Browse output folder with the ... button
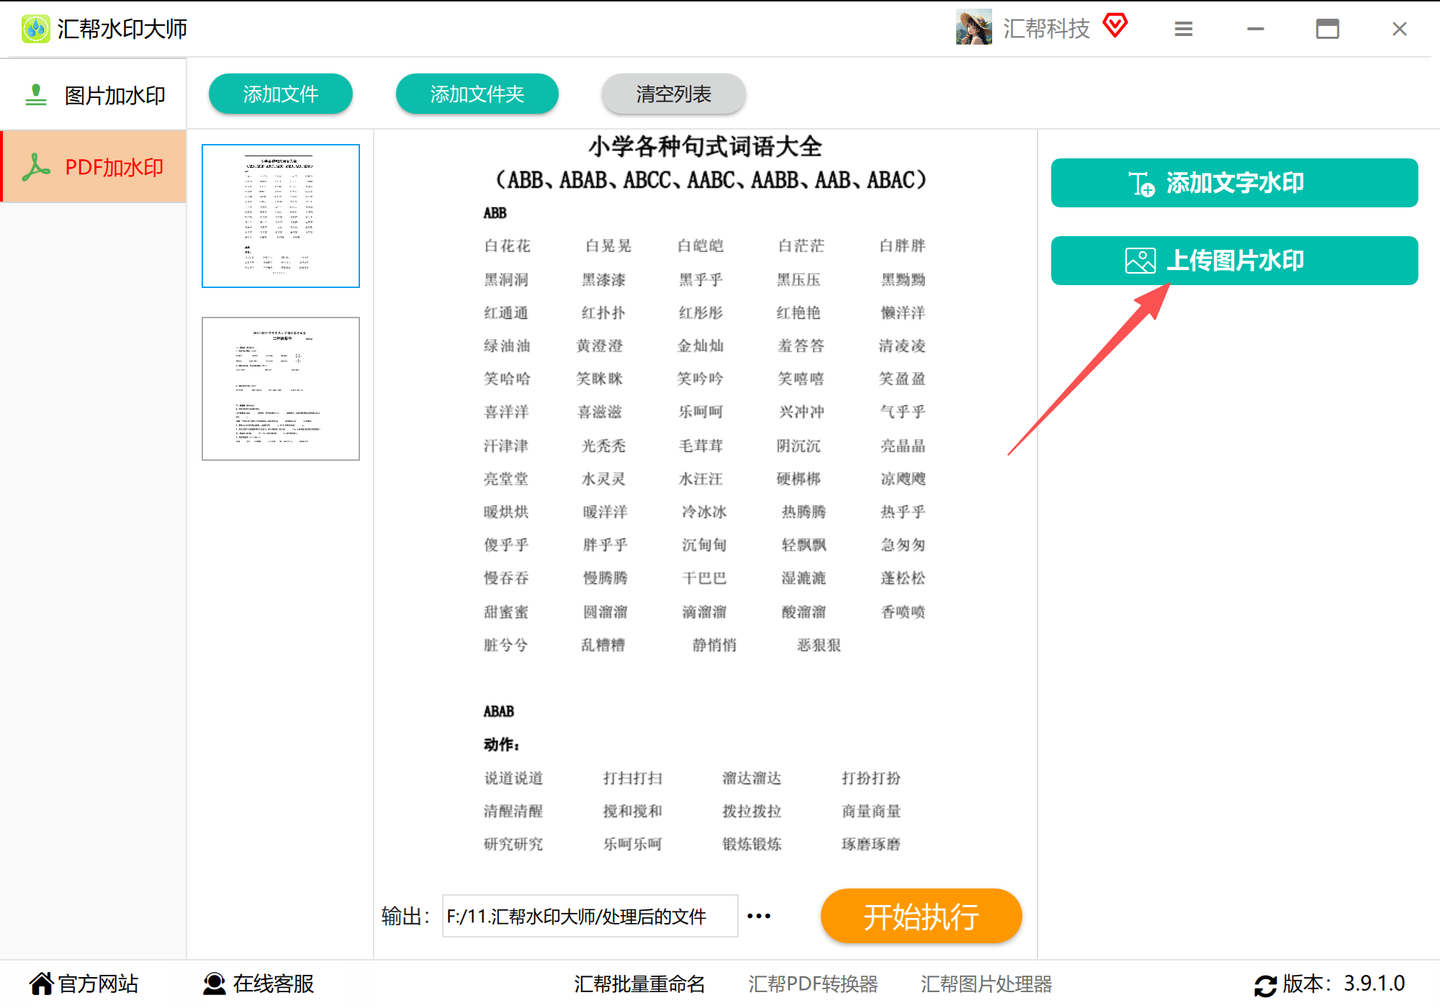 pos(759,916)
